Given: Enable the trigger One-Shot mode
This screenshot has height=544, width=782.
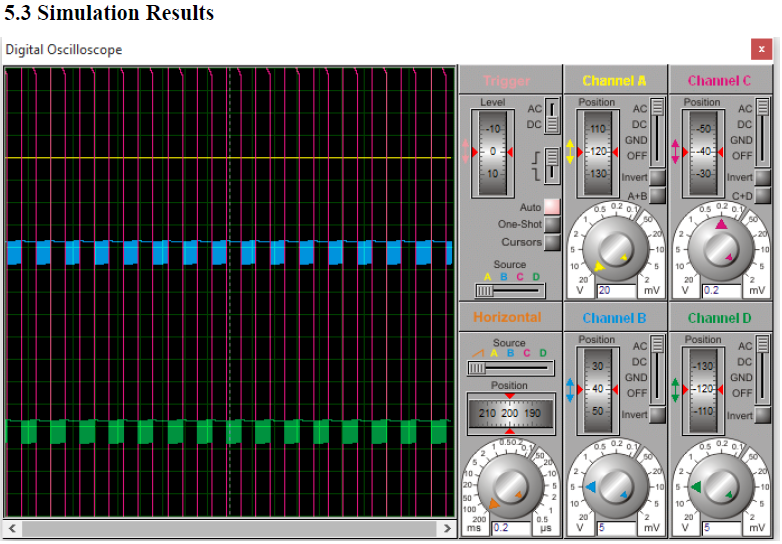Looking at the screenshot, I should [x=551, y=225].
